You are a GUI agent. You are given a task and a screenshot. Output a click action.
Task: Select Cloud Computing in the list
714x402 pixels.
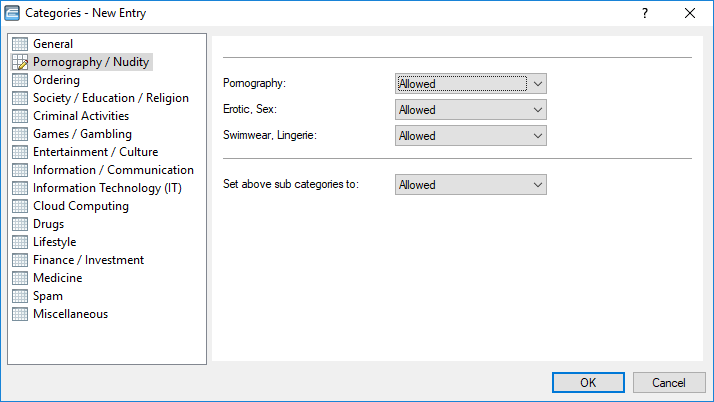tap(81, 206)
